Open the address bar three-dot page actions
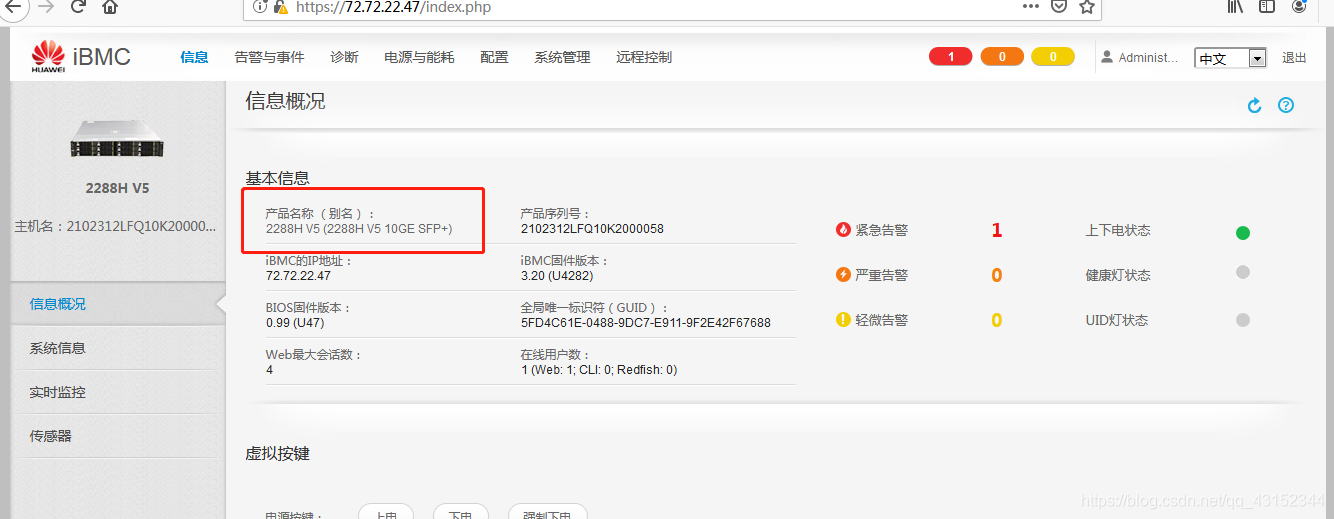Screen dimensions: 1334x519 1031,7
